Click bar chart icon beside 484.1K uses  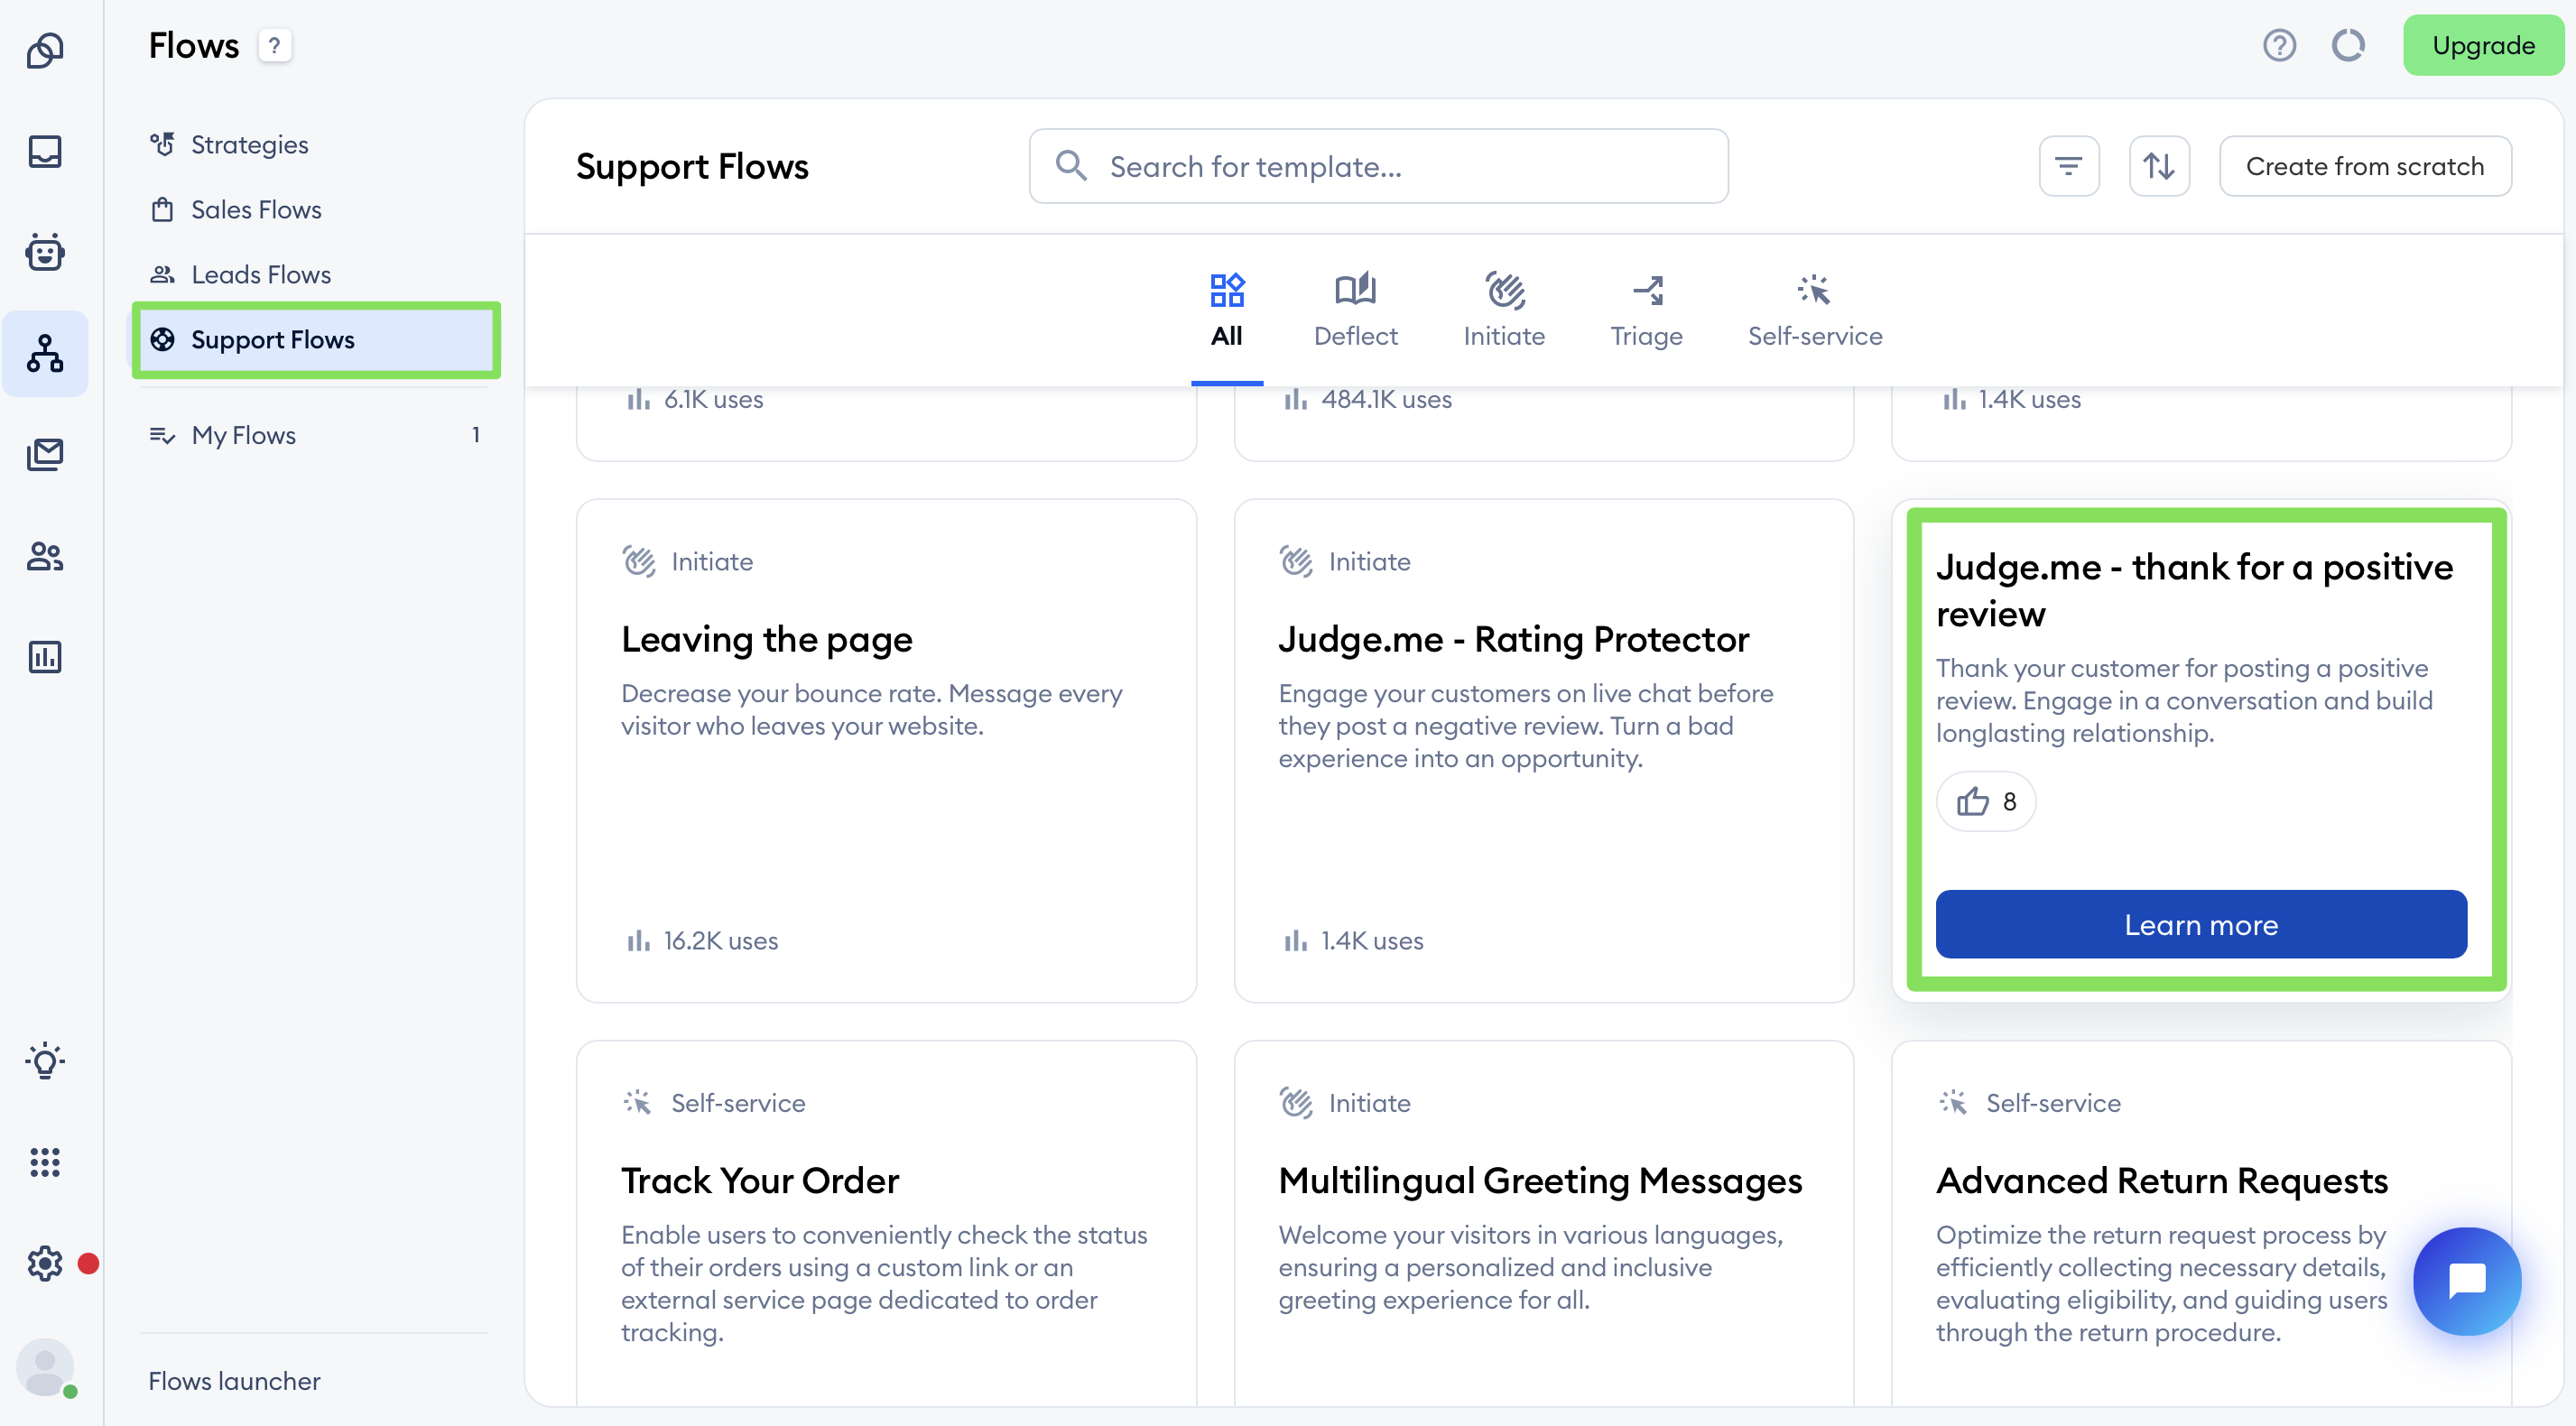1295,399
